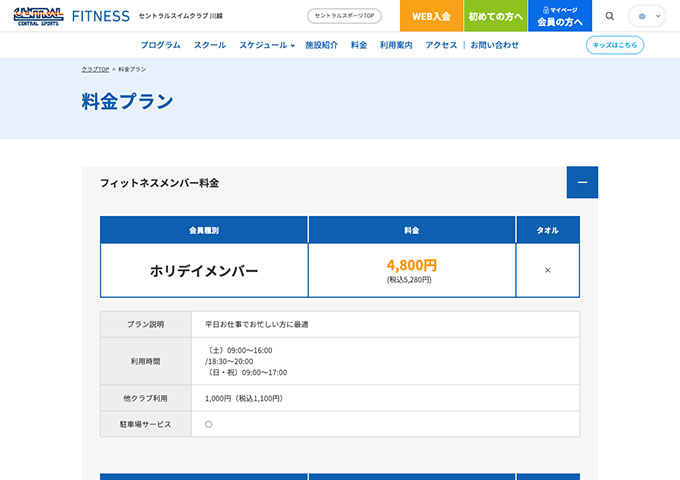Click the 料金 column header in table

click(412, 230)
